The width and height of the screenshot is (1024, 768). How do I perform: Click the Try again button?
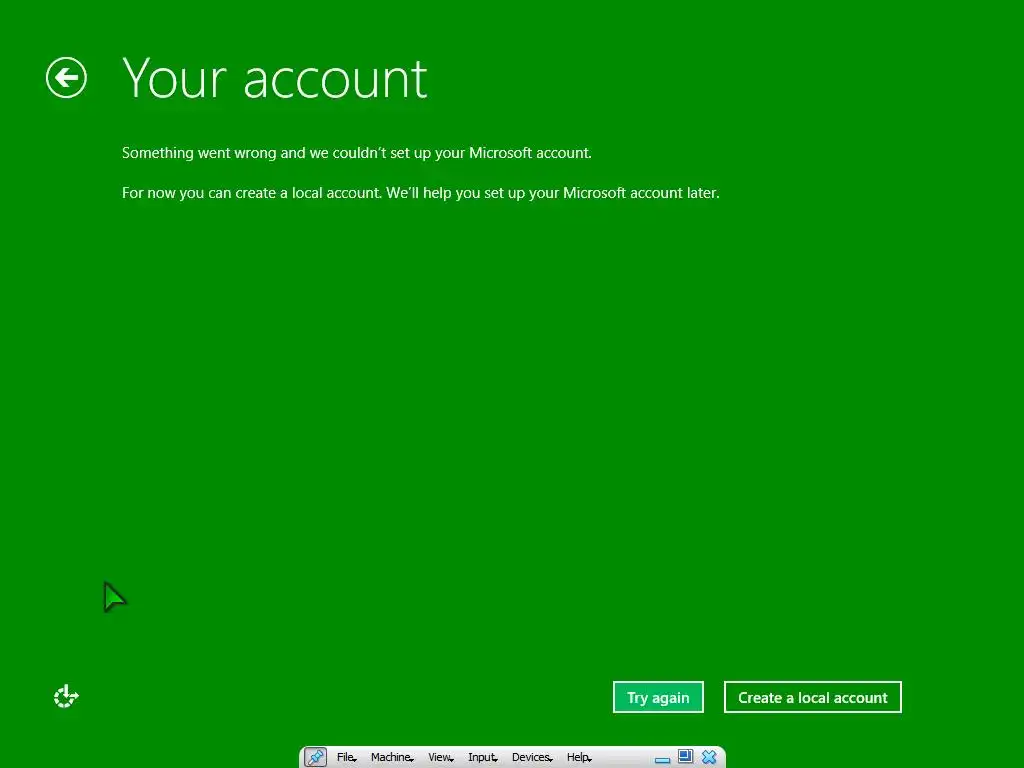pyautogui.click(x=658, y=697)
